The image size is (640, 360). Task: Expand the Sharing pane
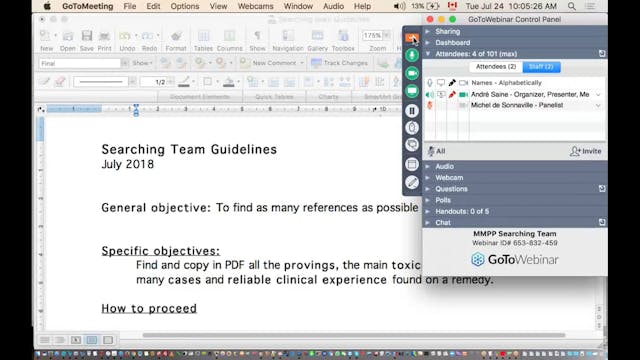(x=428, y=31)
